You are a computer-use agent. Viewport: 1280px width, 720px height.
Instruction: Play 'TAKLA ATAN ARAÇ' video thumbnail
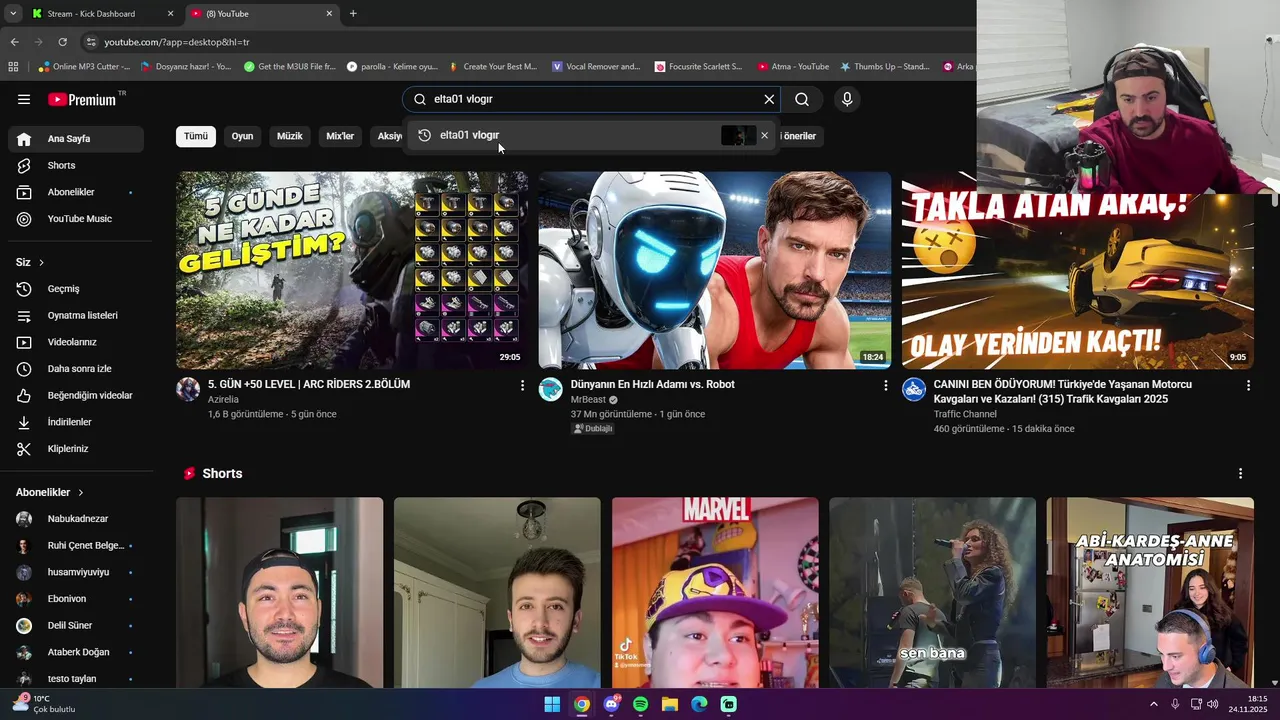(1077, 280)
